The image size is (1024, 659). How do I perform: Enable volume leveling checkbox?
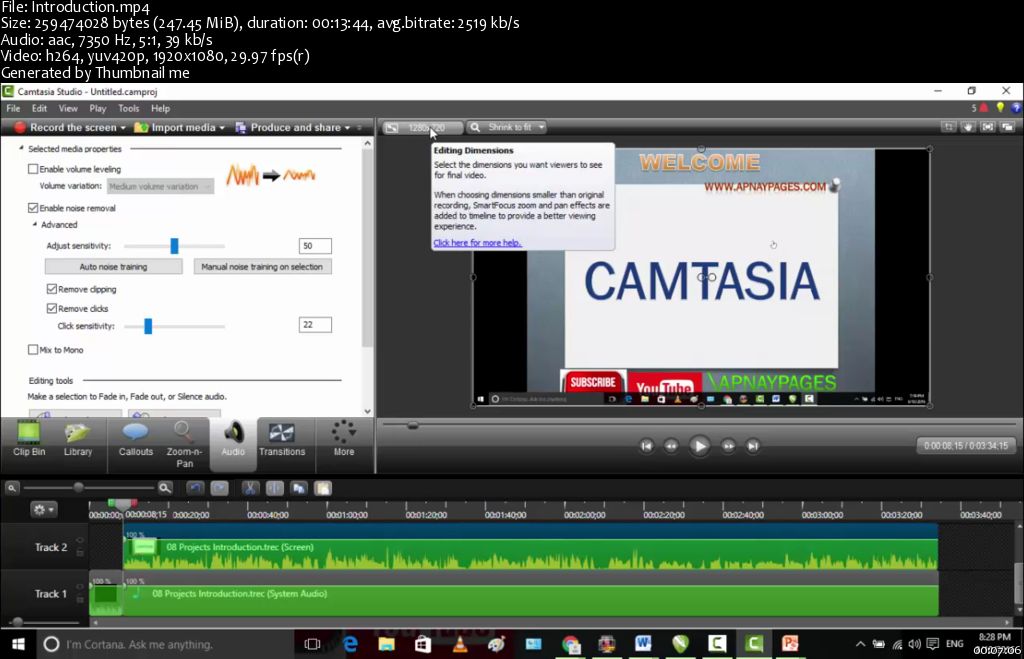click(33, 169)
